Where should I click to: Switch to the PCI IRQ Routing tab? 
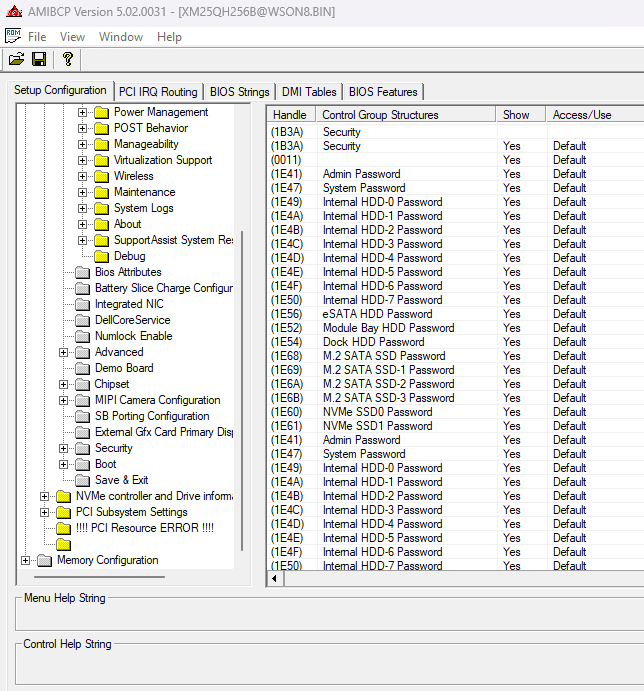[158, 91]
